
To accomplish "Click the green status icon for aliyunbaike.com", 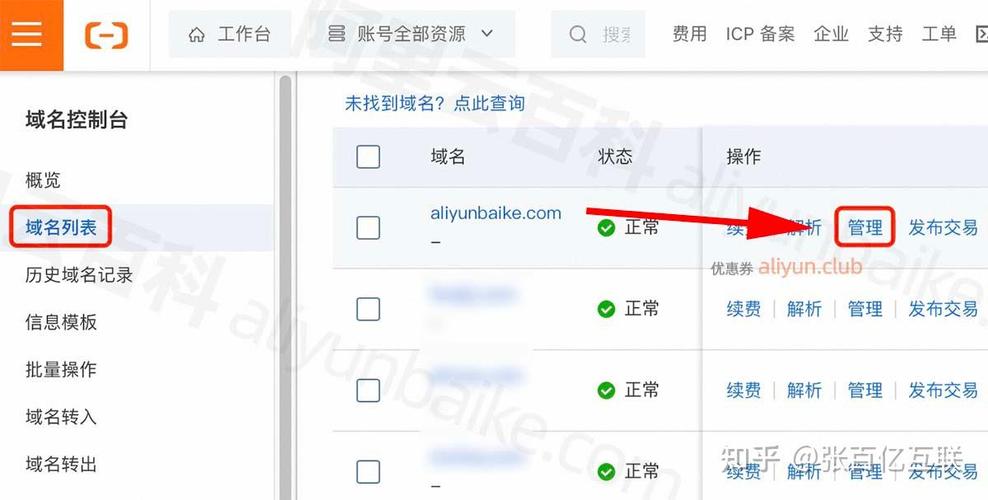I will click(x=606, y=227).
